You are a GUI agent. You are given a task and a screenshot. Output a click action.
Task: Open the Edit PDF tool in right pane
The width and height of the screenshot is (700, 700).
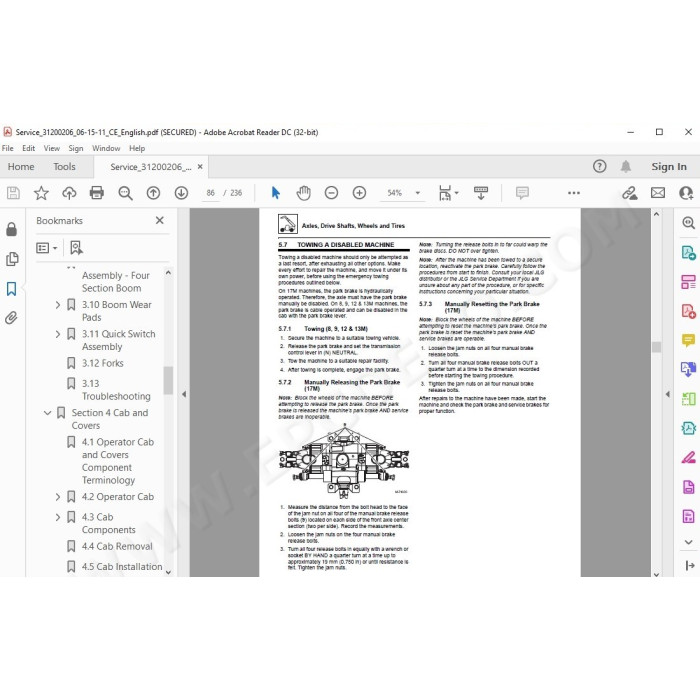click(x=688, y=282)
